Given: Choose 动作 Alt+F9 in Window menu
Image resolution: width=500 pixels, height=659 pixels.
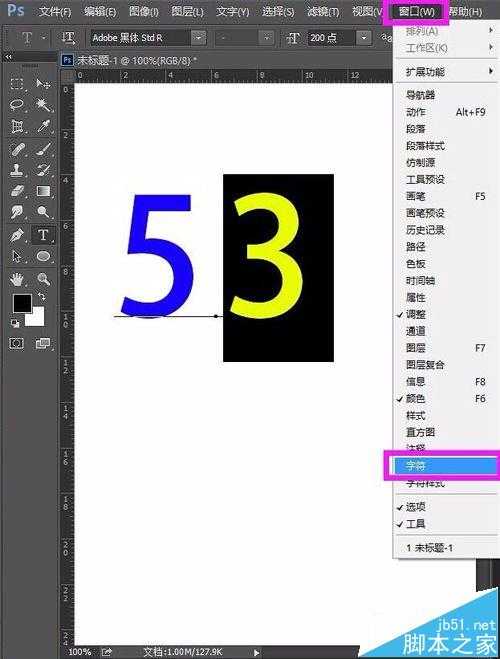Looking at the screenshot, I should (445, 112).
